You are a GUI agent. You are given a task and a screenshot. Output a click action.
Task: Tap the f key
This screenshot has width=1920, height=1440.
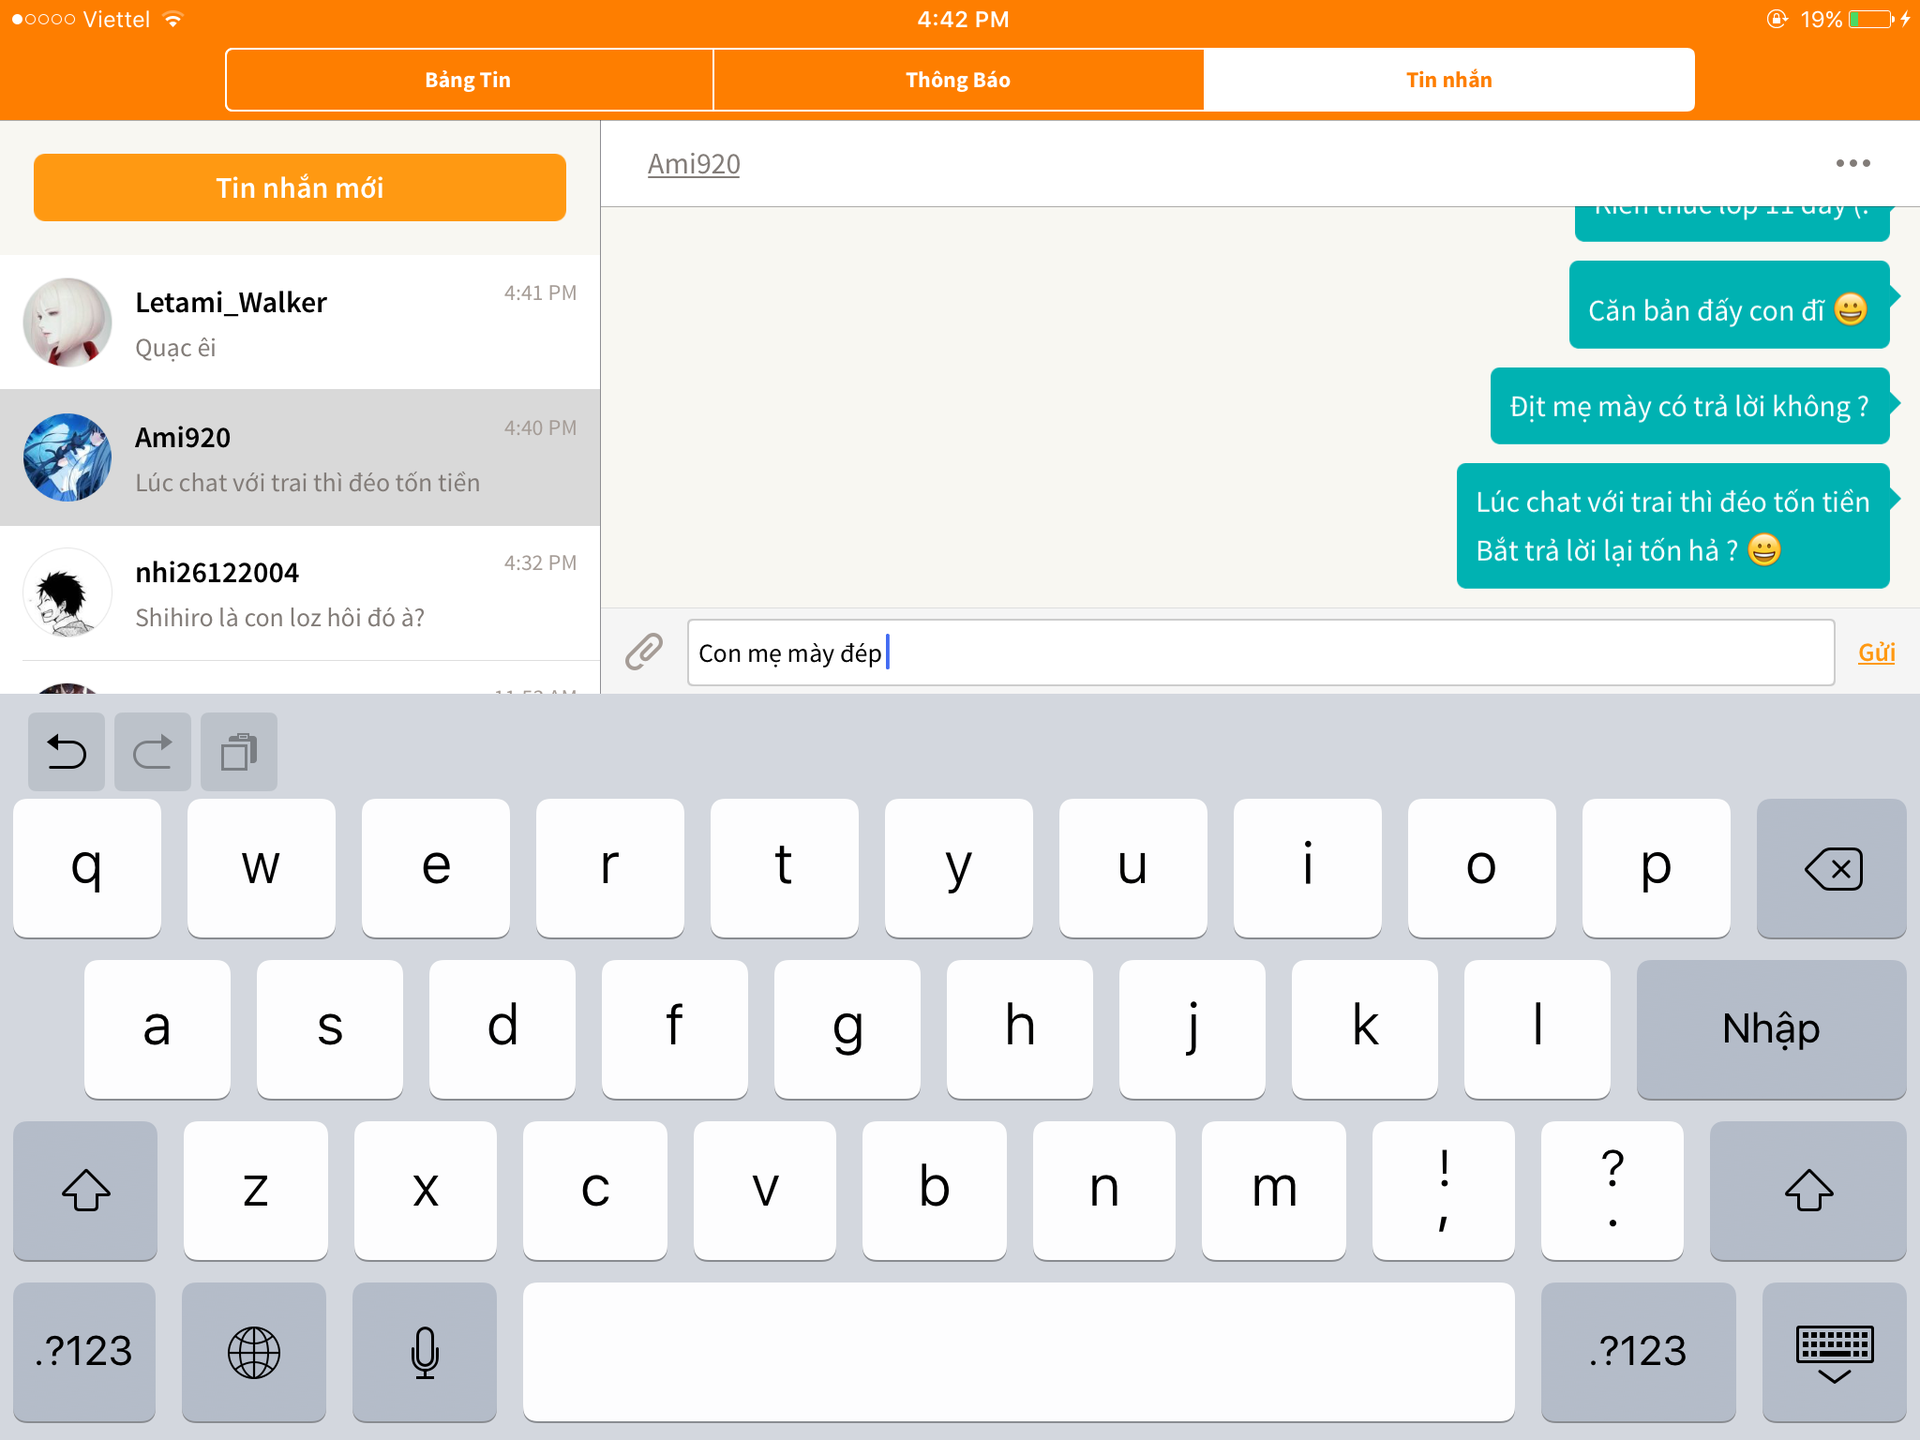(675, 1029)
